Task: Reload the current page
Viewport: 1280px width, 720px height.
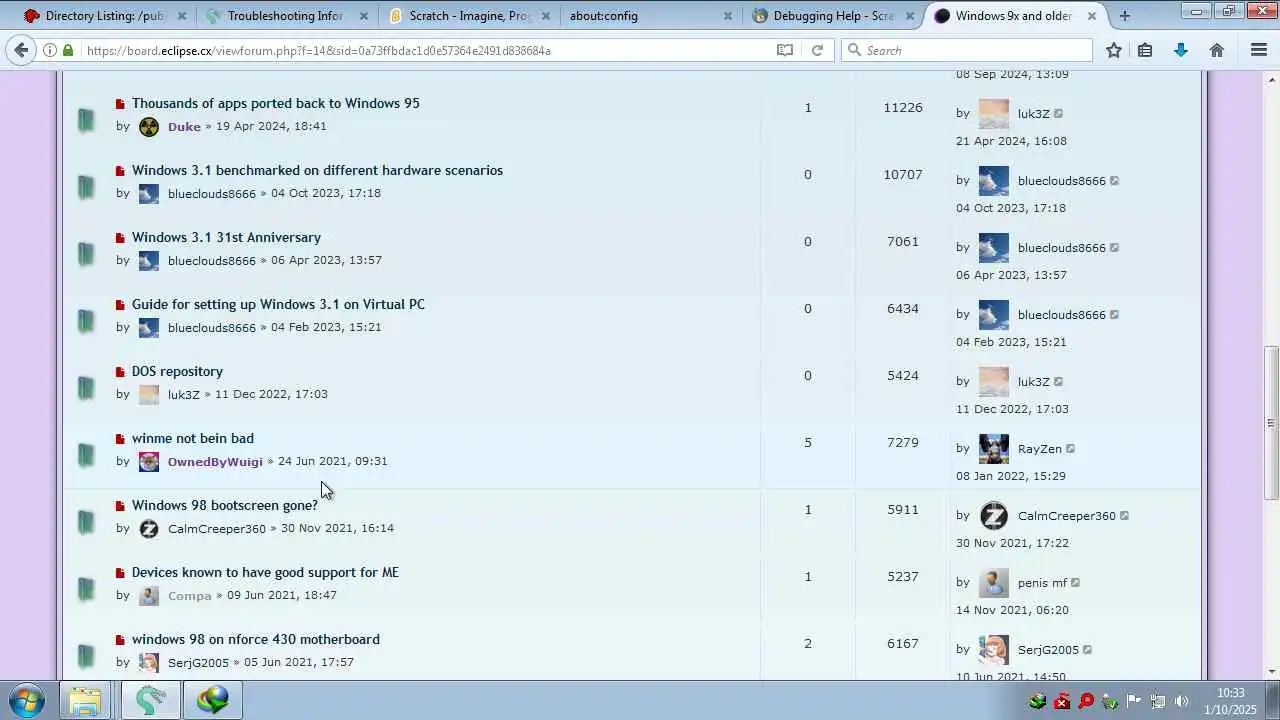Action: 817,50
